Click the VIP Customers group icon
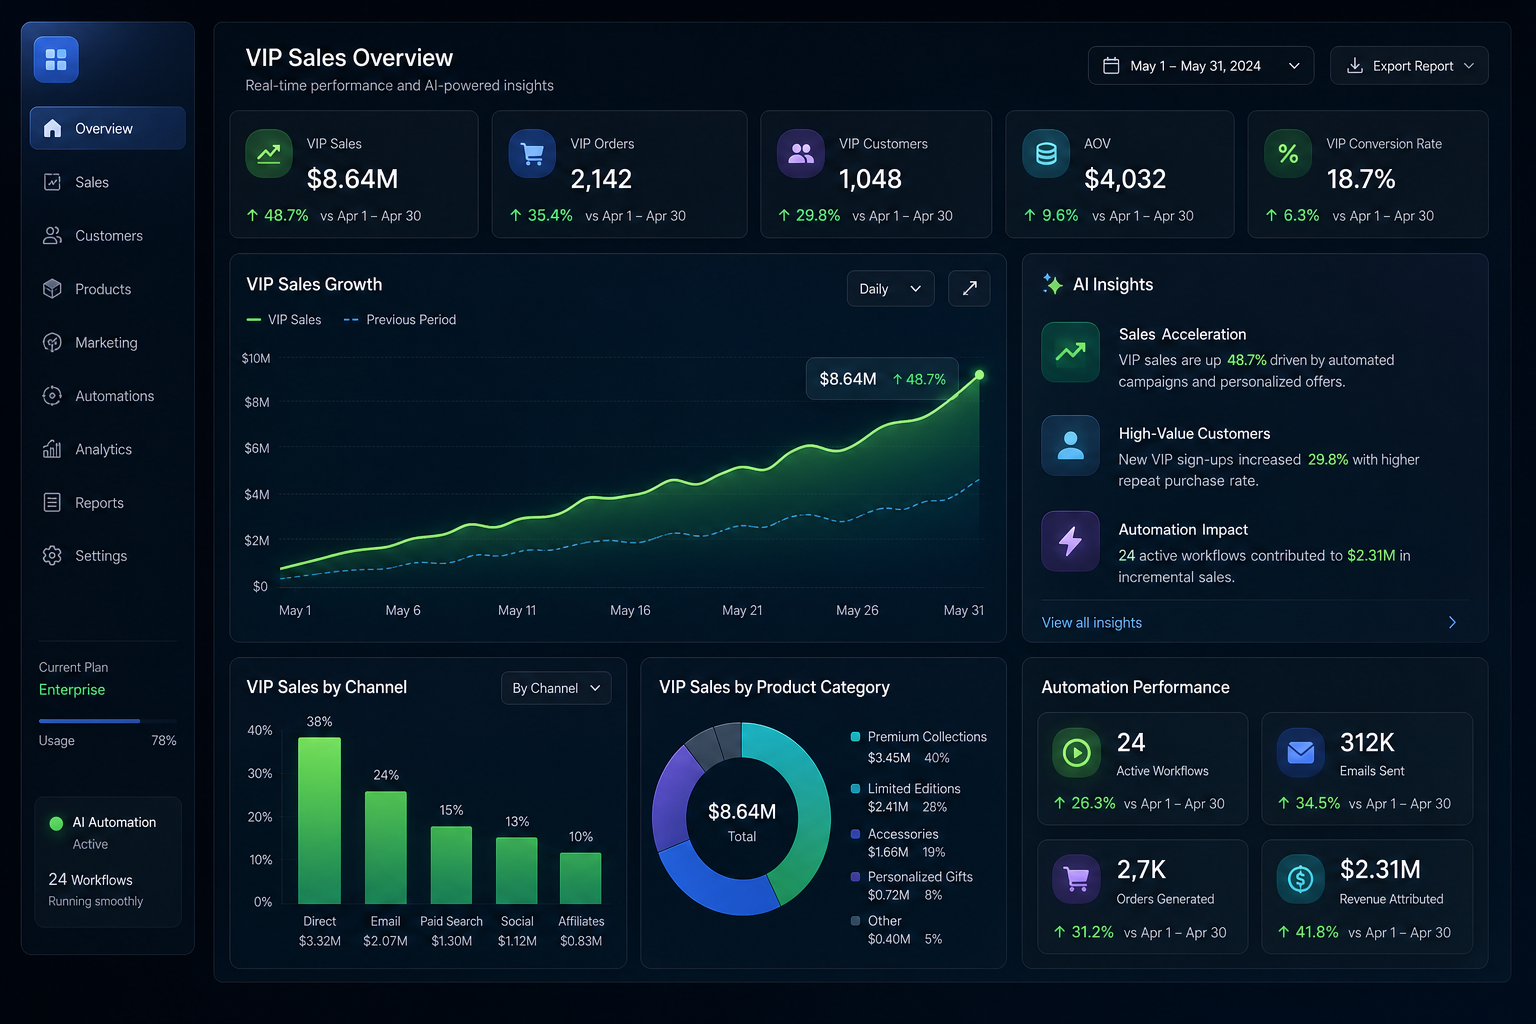The image size is (1536, 1024). (801, 154)
